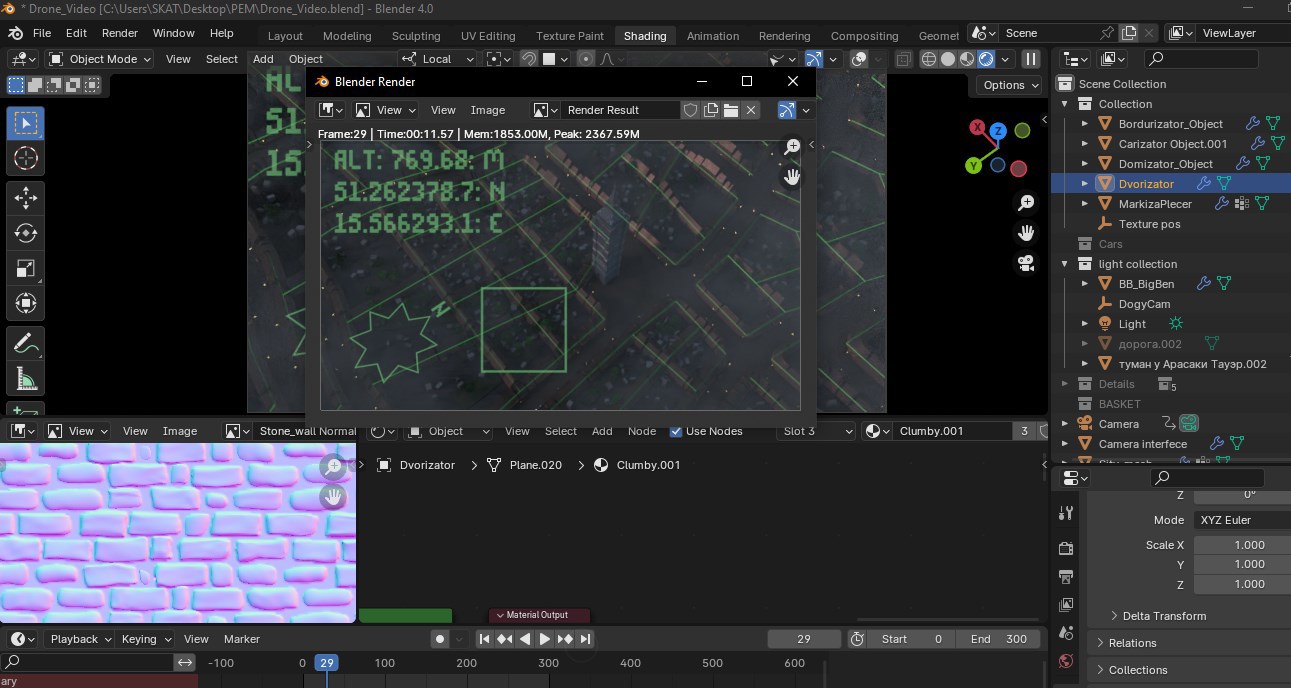1291x688 pixels.
Task: Click End frame field 300
Action: [x=997, y=639]
